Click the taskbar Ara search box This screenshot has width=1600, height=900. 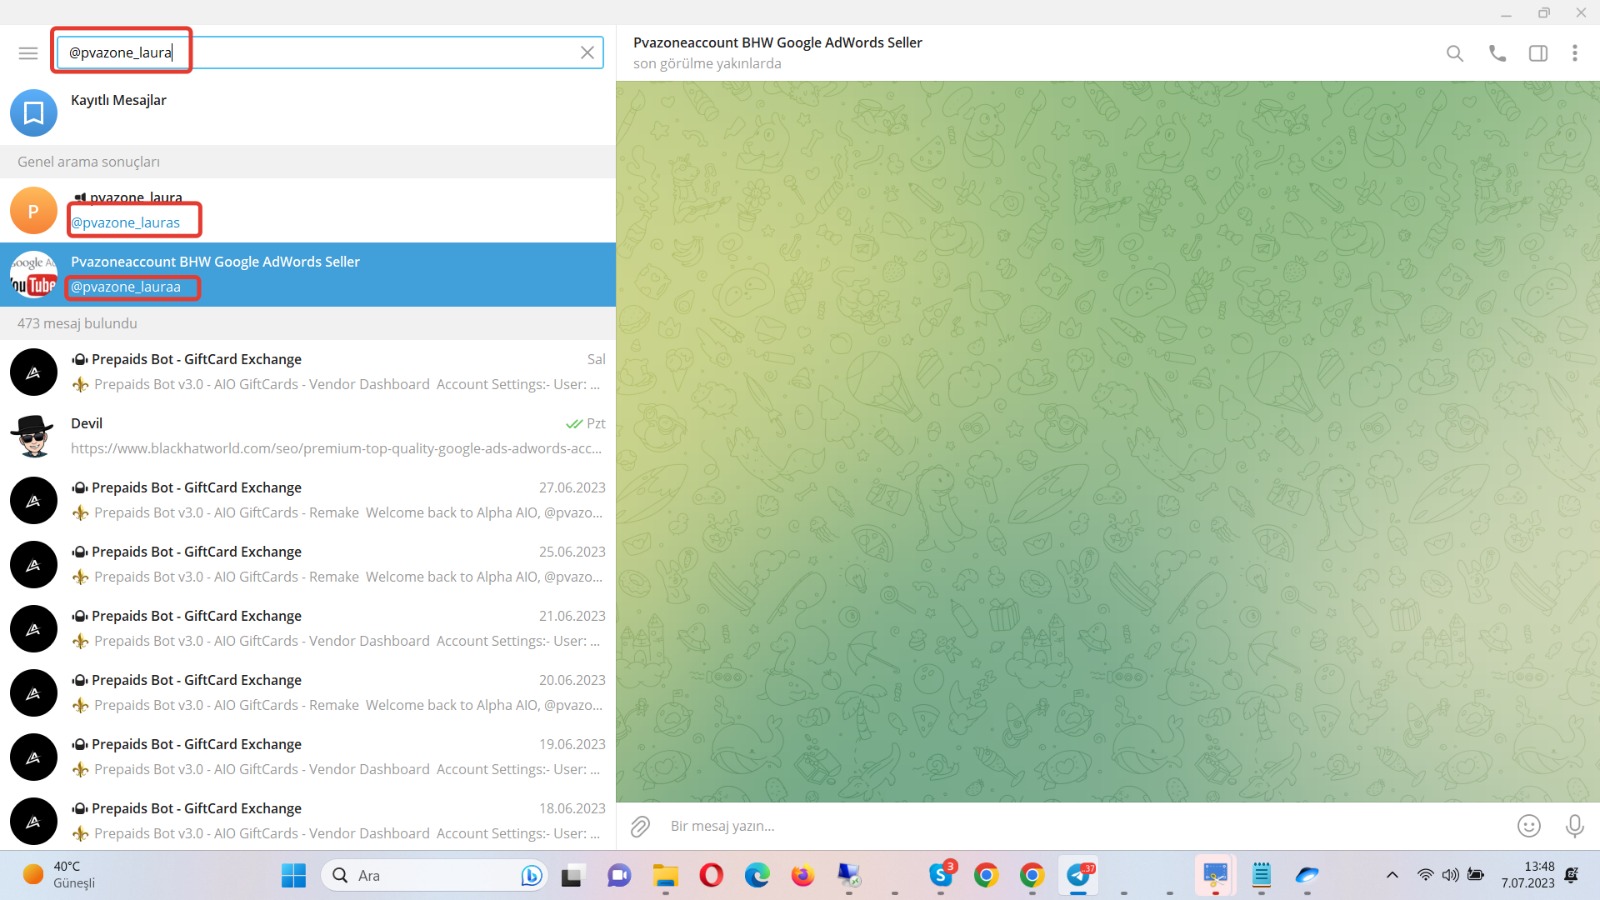pyautogui.click(x=434, y=876)
